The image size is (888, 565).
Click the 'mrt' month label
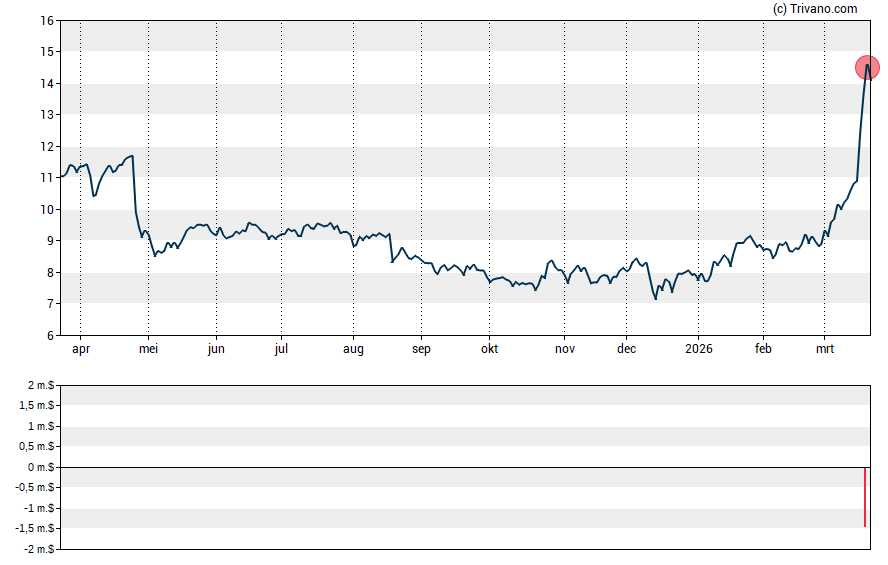pos(825,349)
